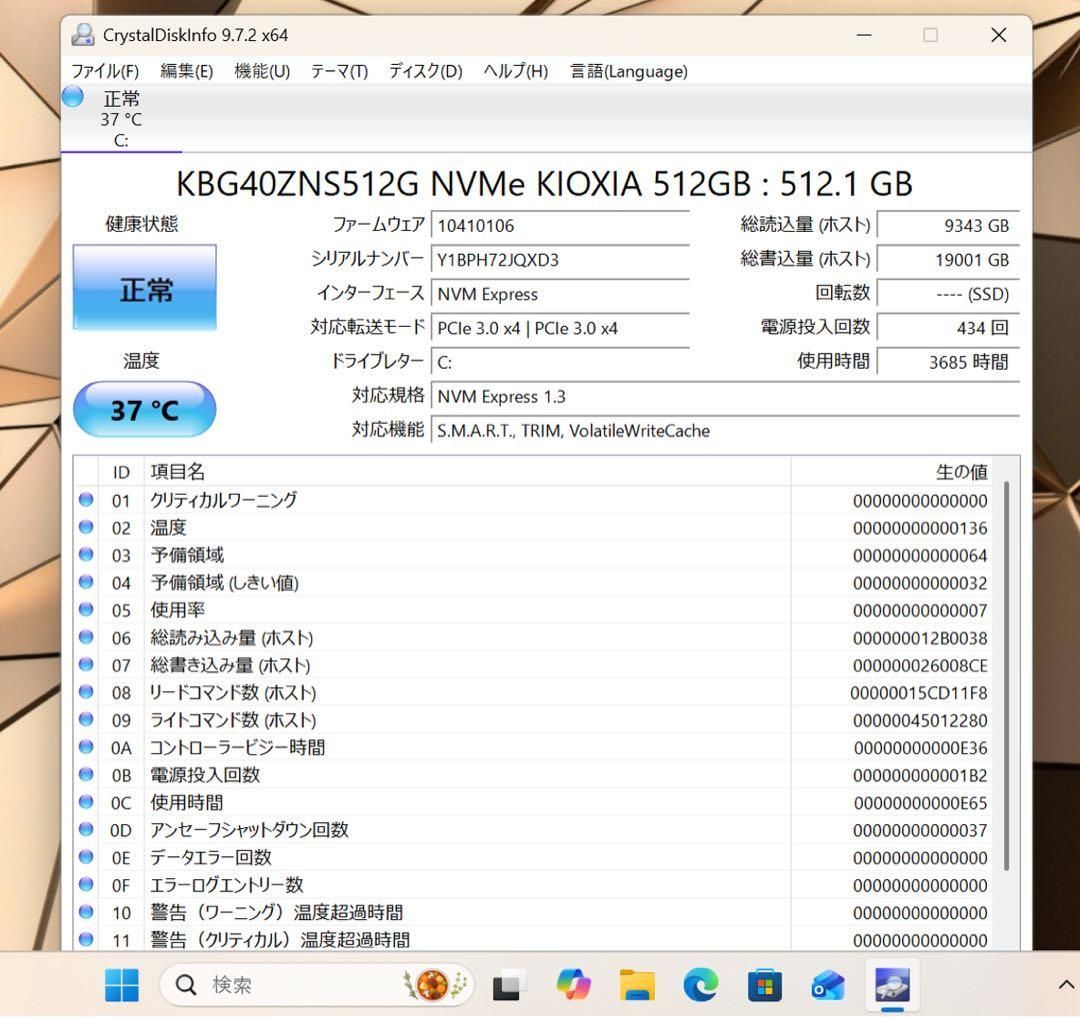The image size is (1080, 1017).
Task: Launch Microsoft Edge from the taskbar
Action: [700, 985]
